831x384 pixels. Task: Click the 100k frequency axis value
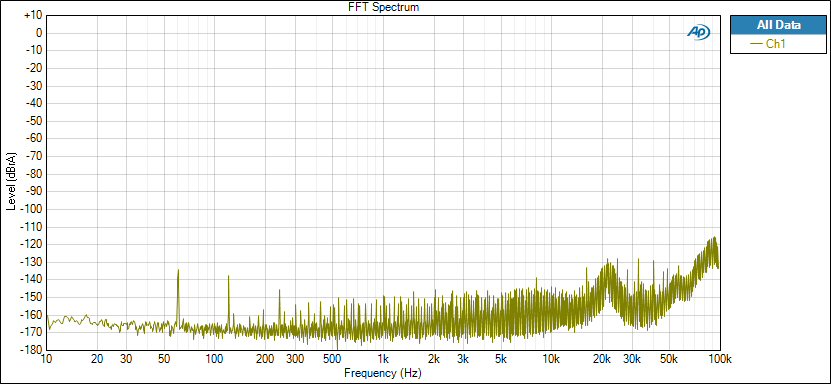click(719, 359)
